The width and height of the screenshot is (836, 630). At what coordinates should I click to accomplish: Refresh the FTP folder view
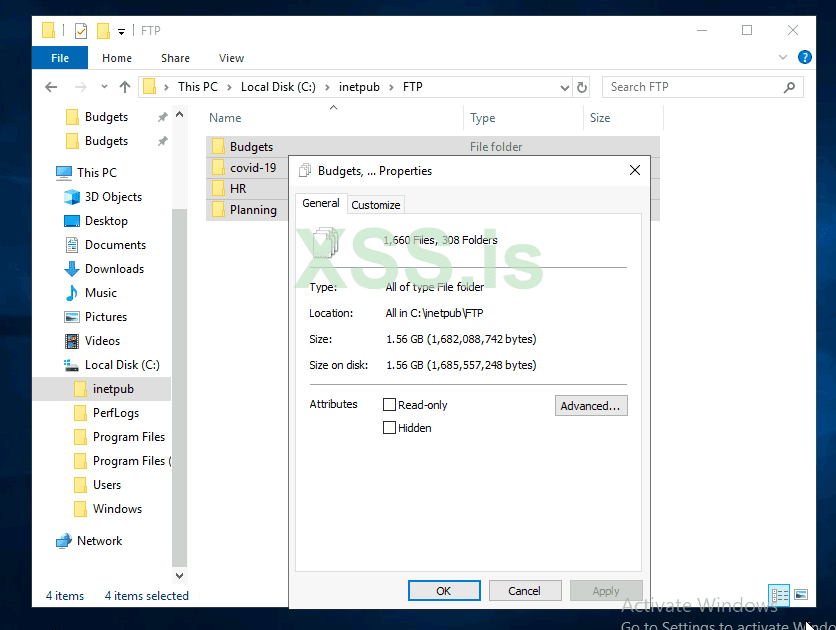[x=582, y=87]
